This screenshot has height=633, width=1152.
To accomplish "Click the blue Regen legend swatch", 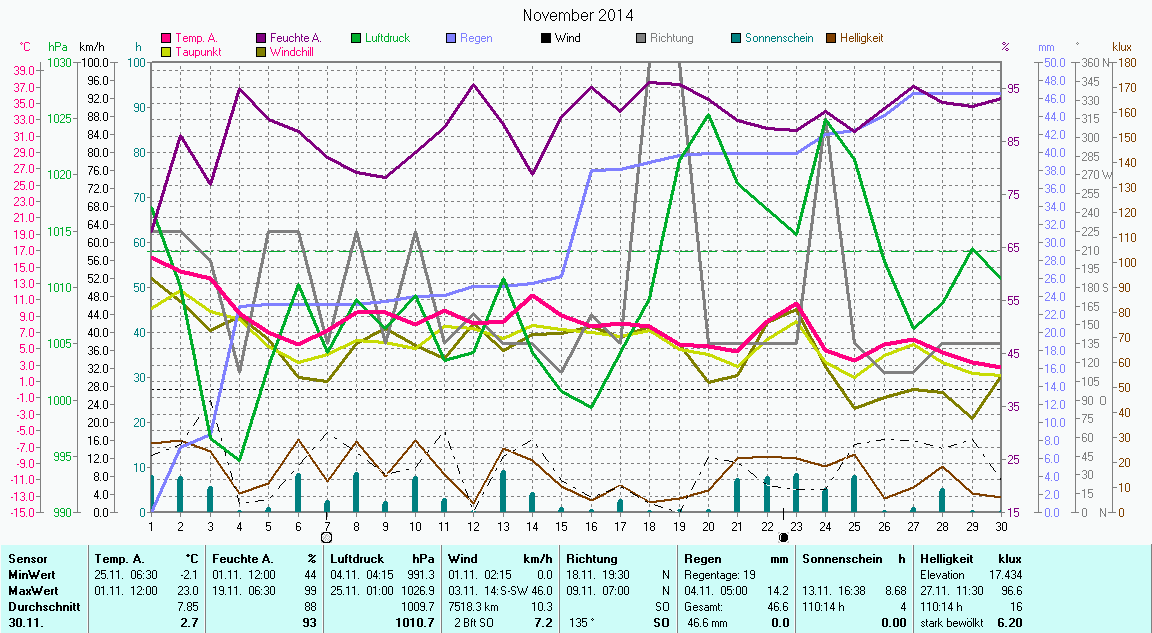I will click(451, 38).
